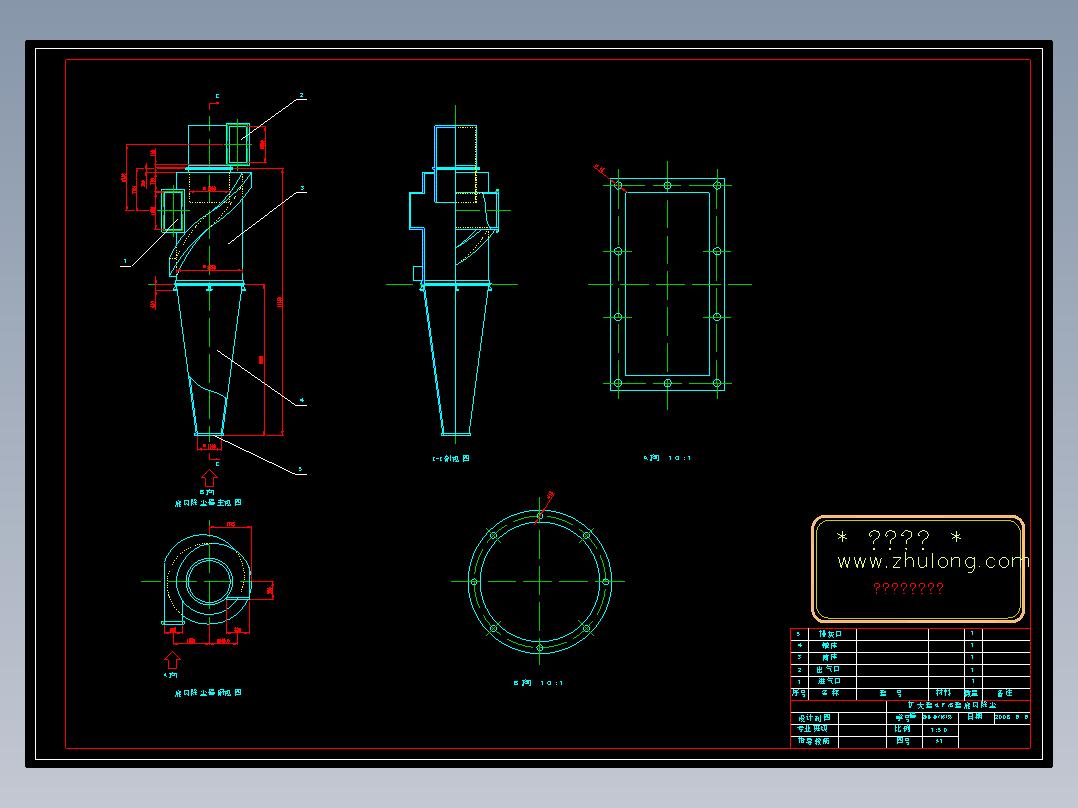Click the '指导教师' cell in the title block
Image resolution: width=1078 pixels, height=808 pixels.
click(x=814, y=742)
